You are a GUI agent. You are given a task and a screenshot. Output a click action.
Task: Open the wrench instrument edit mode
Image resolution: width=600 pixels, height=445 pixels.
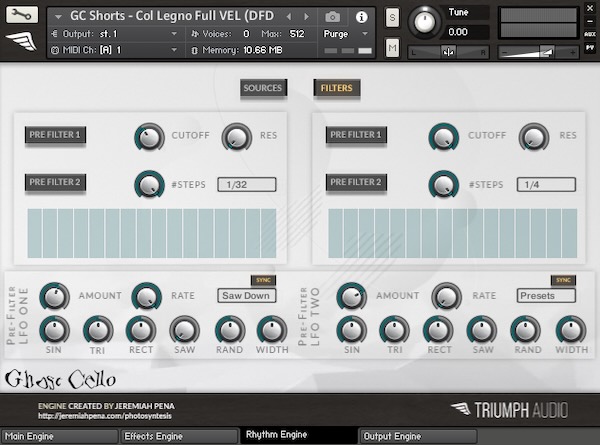22,15
